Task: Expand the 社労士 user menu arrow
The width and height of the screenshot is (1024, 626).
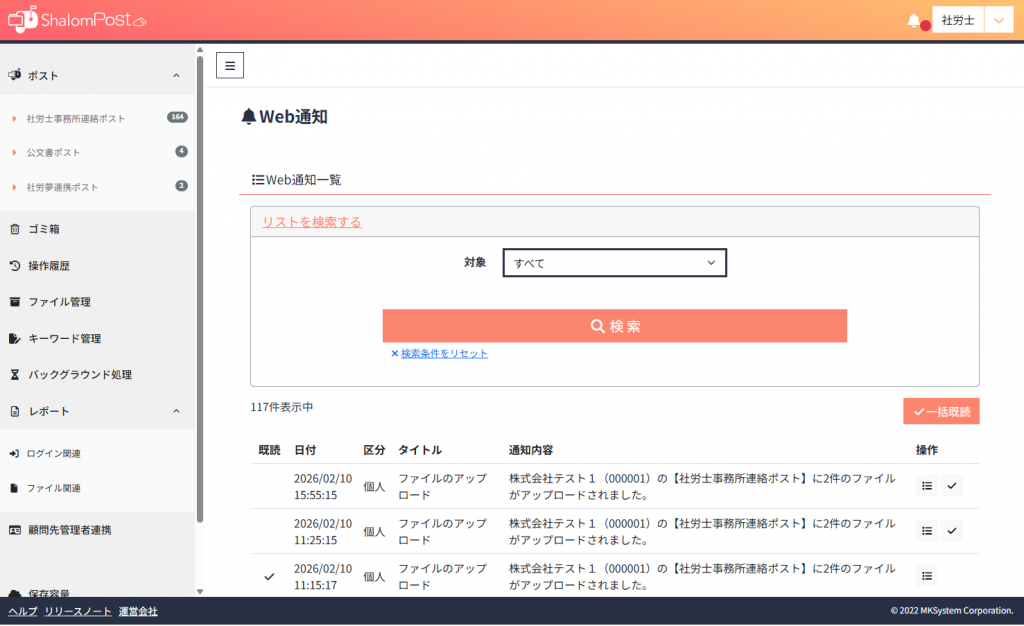Action: click(x=999, y=21)
